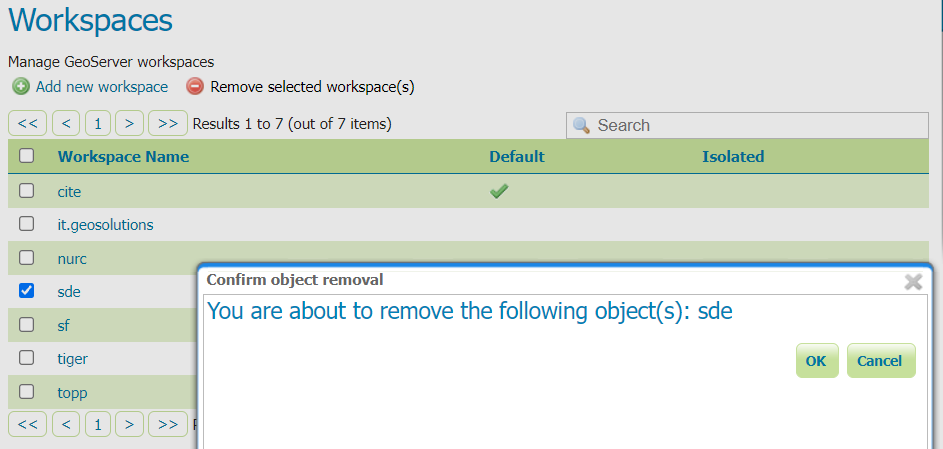
Task: Sort by Isolated column header
Action: click(732, 156)
